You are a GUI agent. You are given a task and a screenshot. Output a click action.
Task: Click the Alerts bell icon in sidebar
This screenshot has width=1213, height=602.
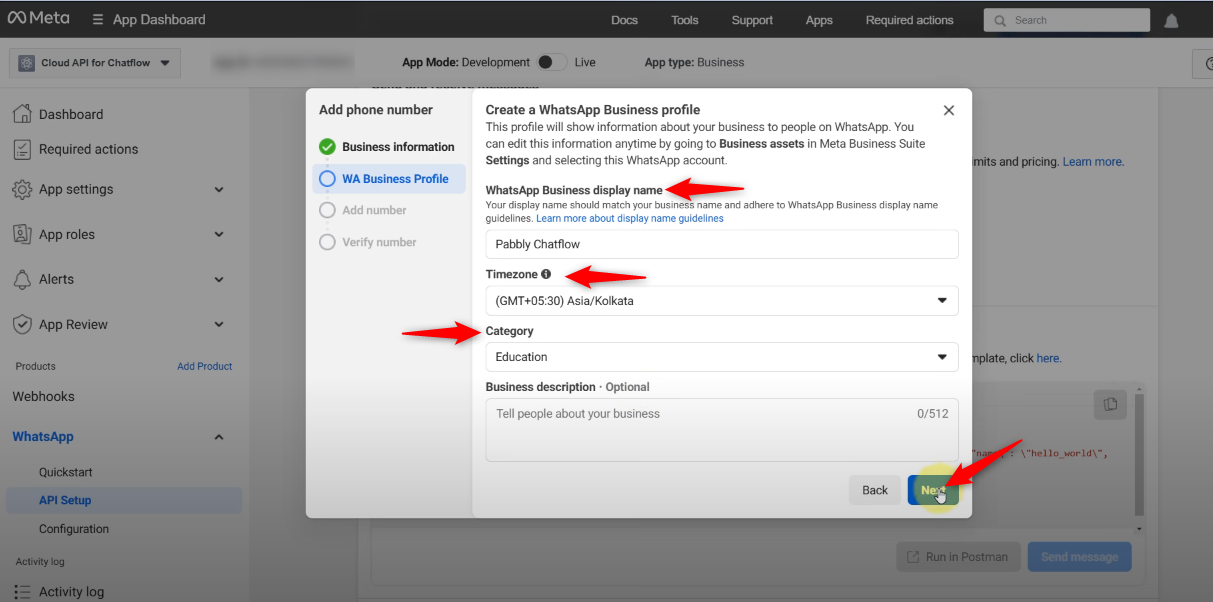[x=22, y=279]
